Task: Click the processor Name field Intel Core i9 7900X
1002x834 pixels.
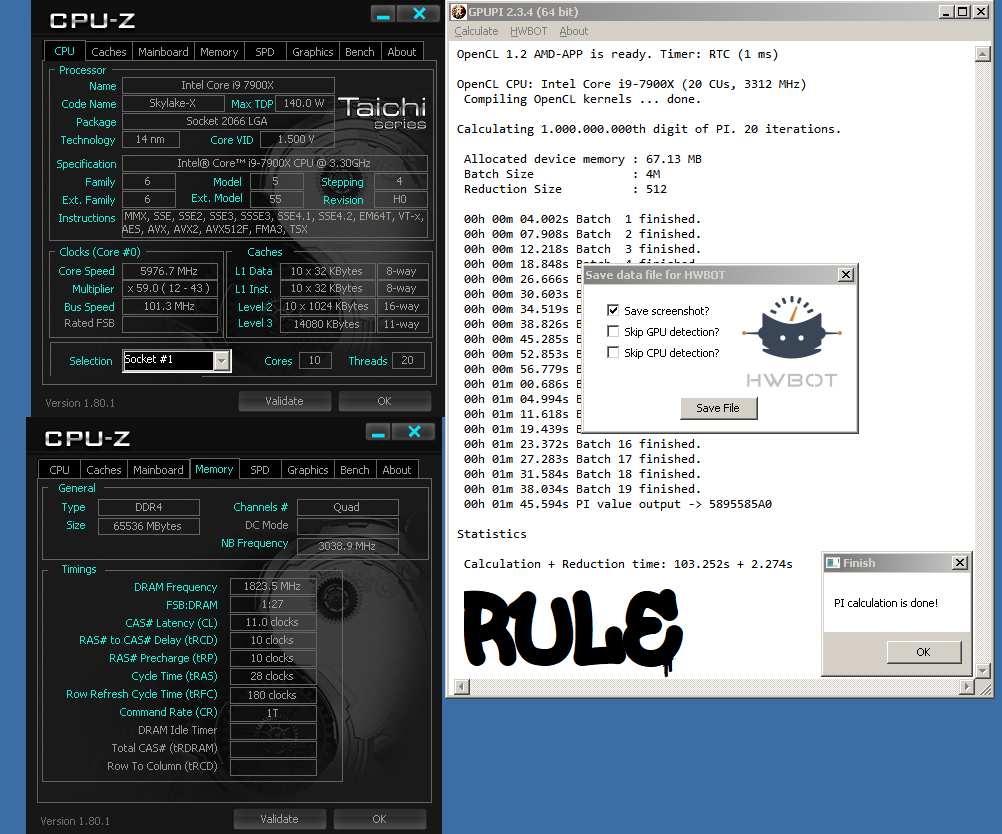Action: click(x=228, y=85)
